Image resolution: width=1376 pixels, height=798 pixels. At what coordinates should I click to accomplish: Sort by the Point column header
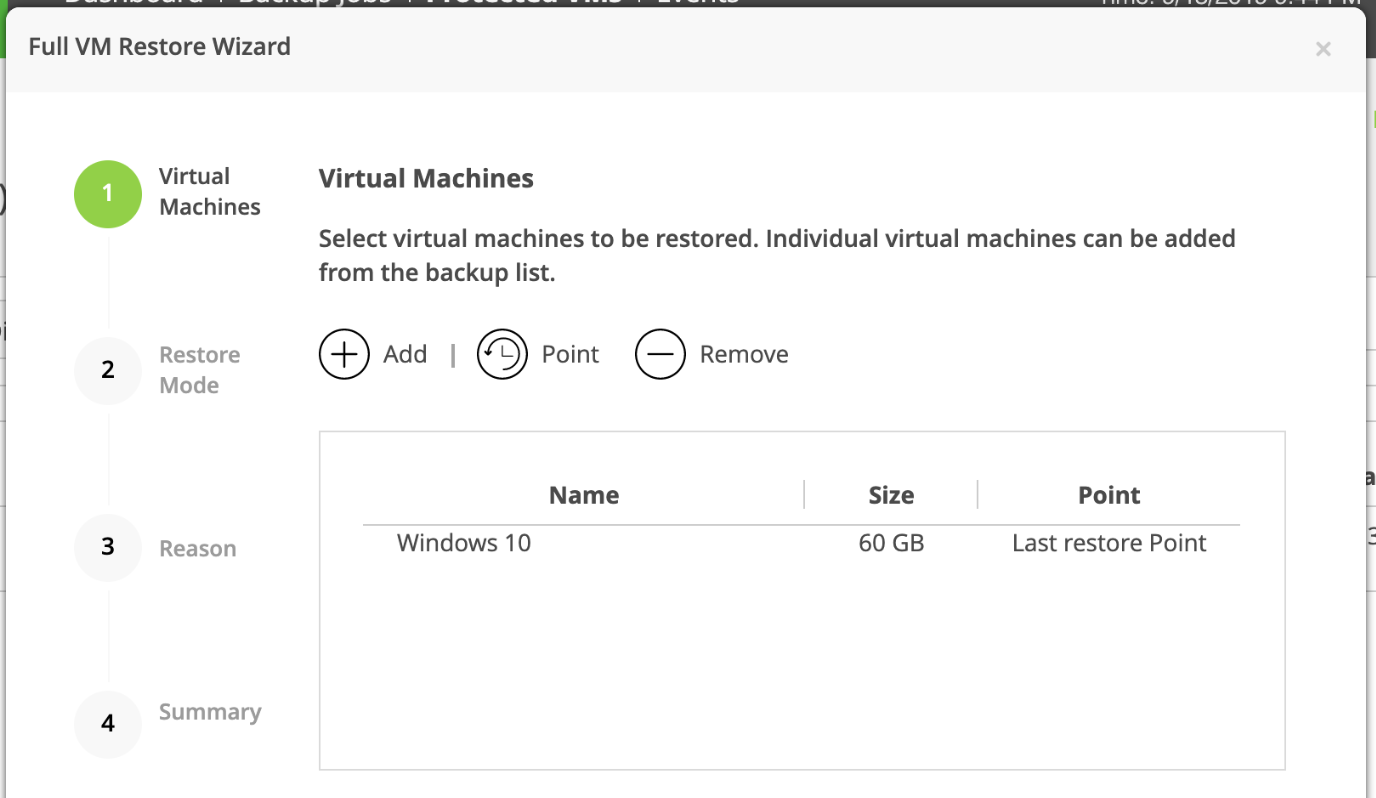[1109, 495]
